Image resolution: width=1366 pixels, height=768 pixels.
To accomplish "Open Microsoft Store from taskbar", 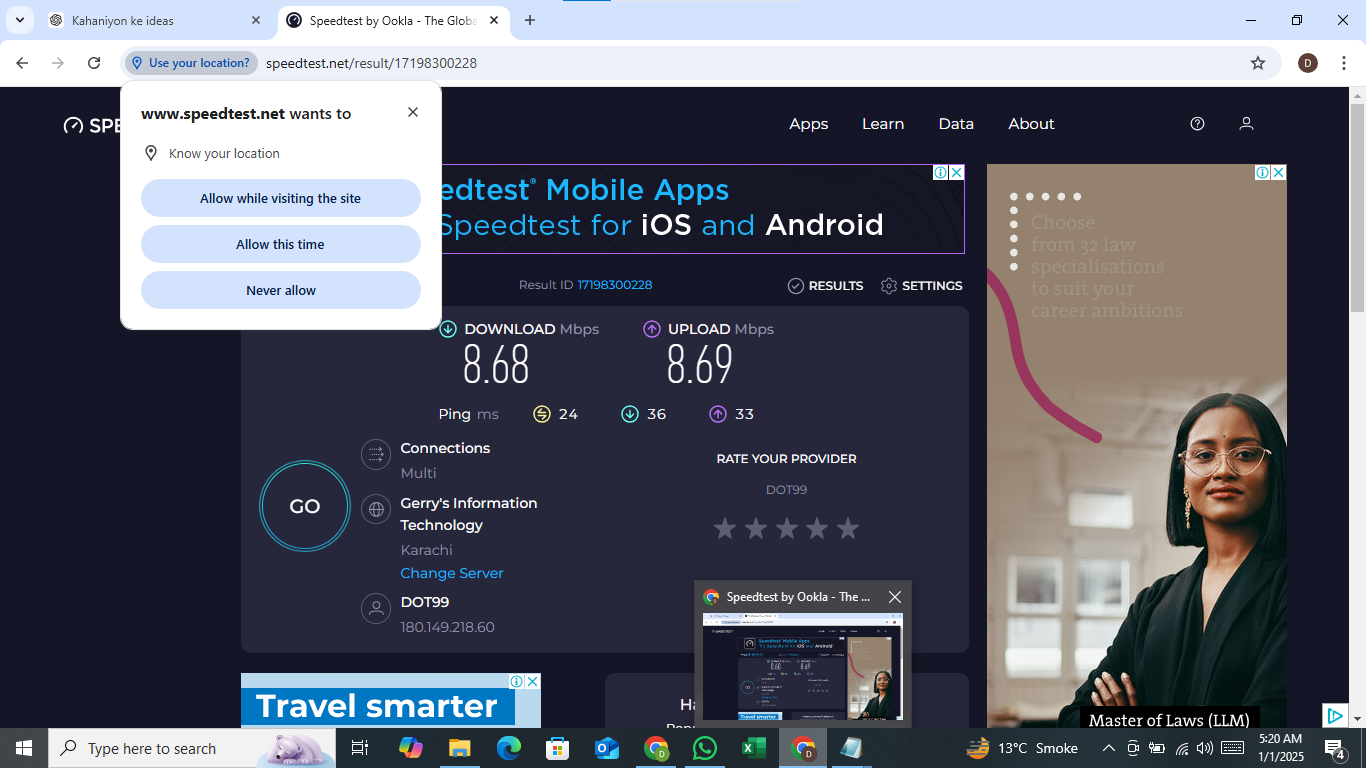I will 557,748.
